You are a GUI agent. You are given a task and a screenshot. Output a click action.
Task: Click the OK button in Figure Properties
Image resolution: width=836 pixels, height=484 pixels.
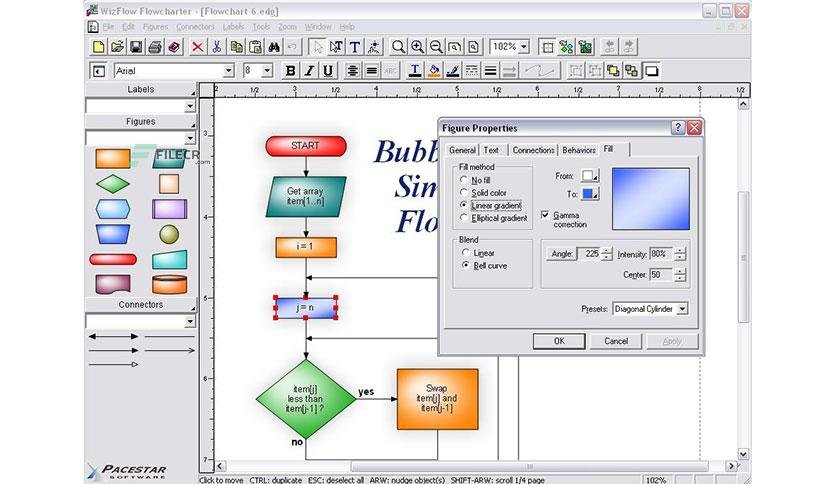(x=559, y=341)
